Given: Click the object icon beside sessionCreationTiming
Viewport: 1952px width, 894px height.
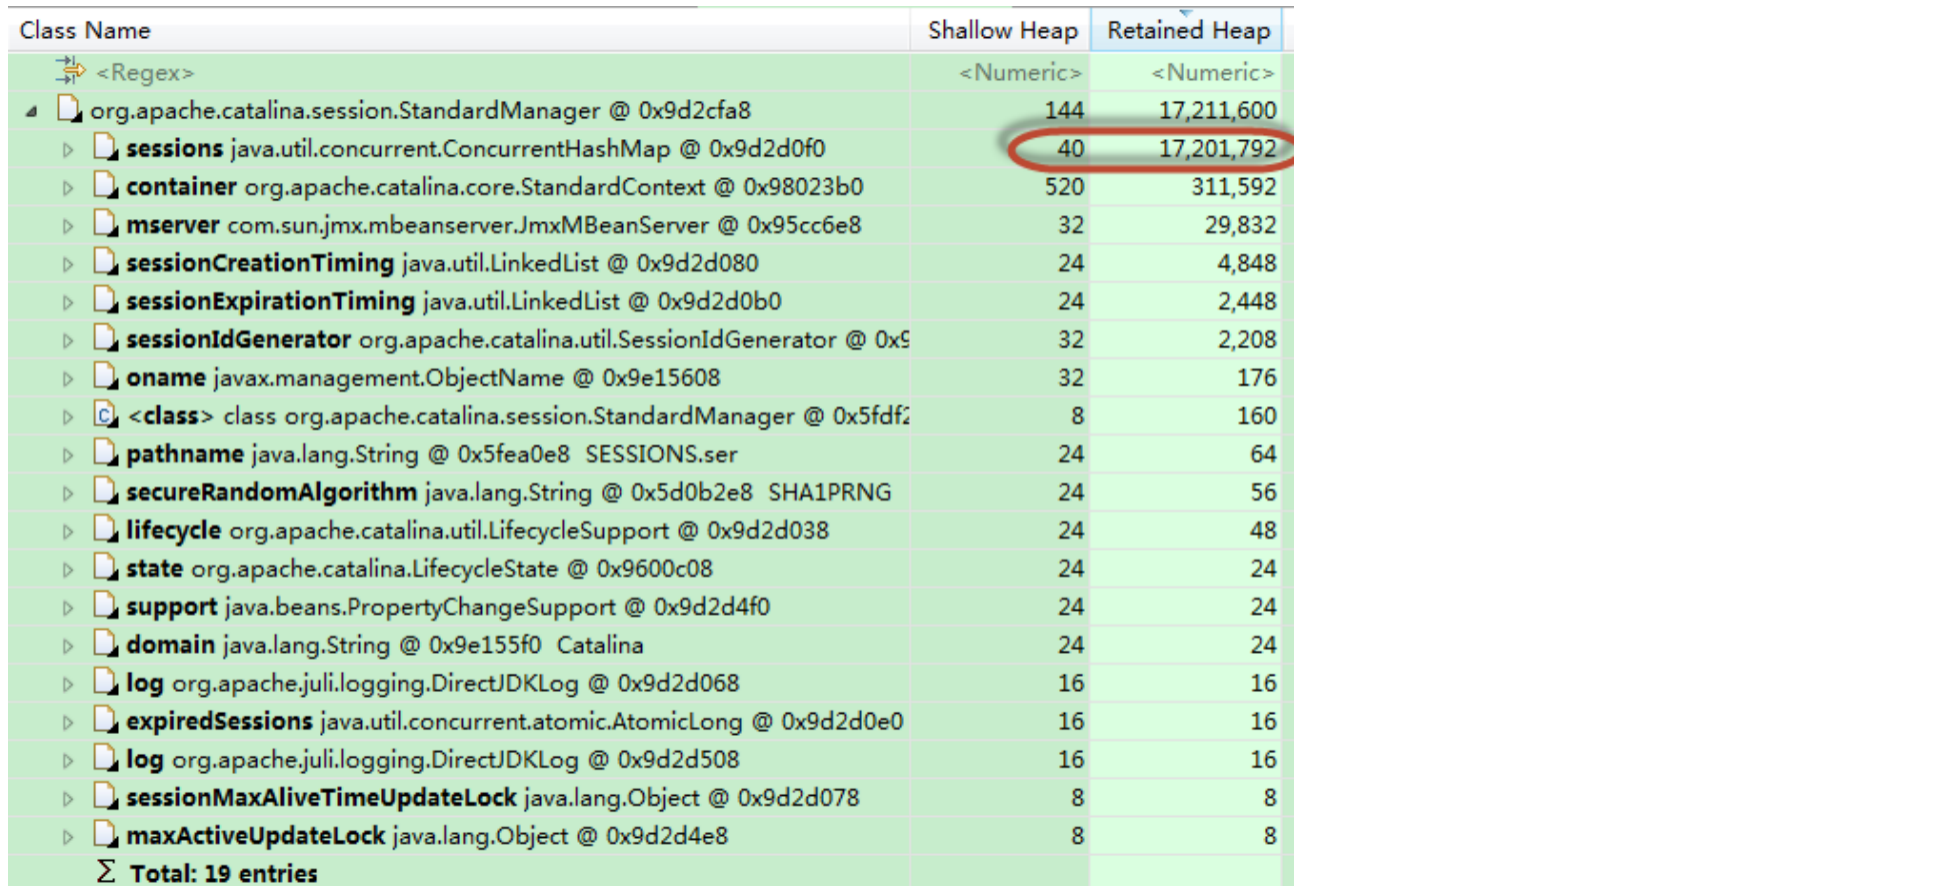Looking at the screenshot, I should click(105, 261).
